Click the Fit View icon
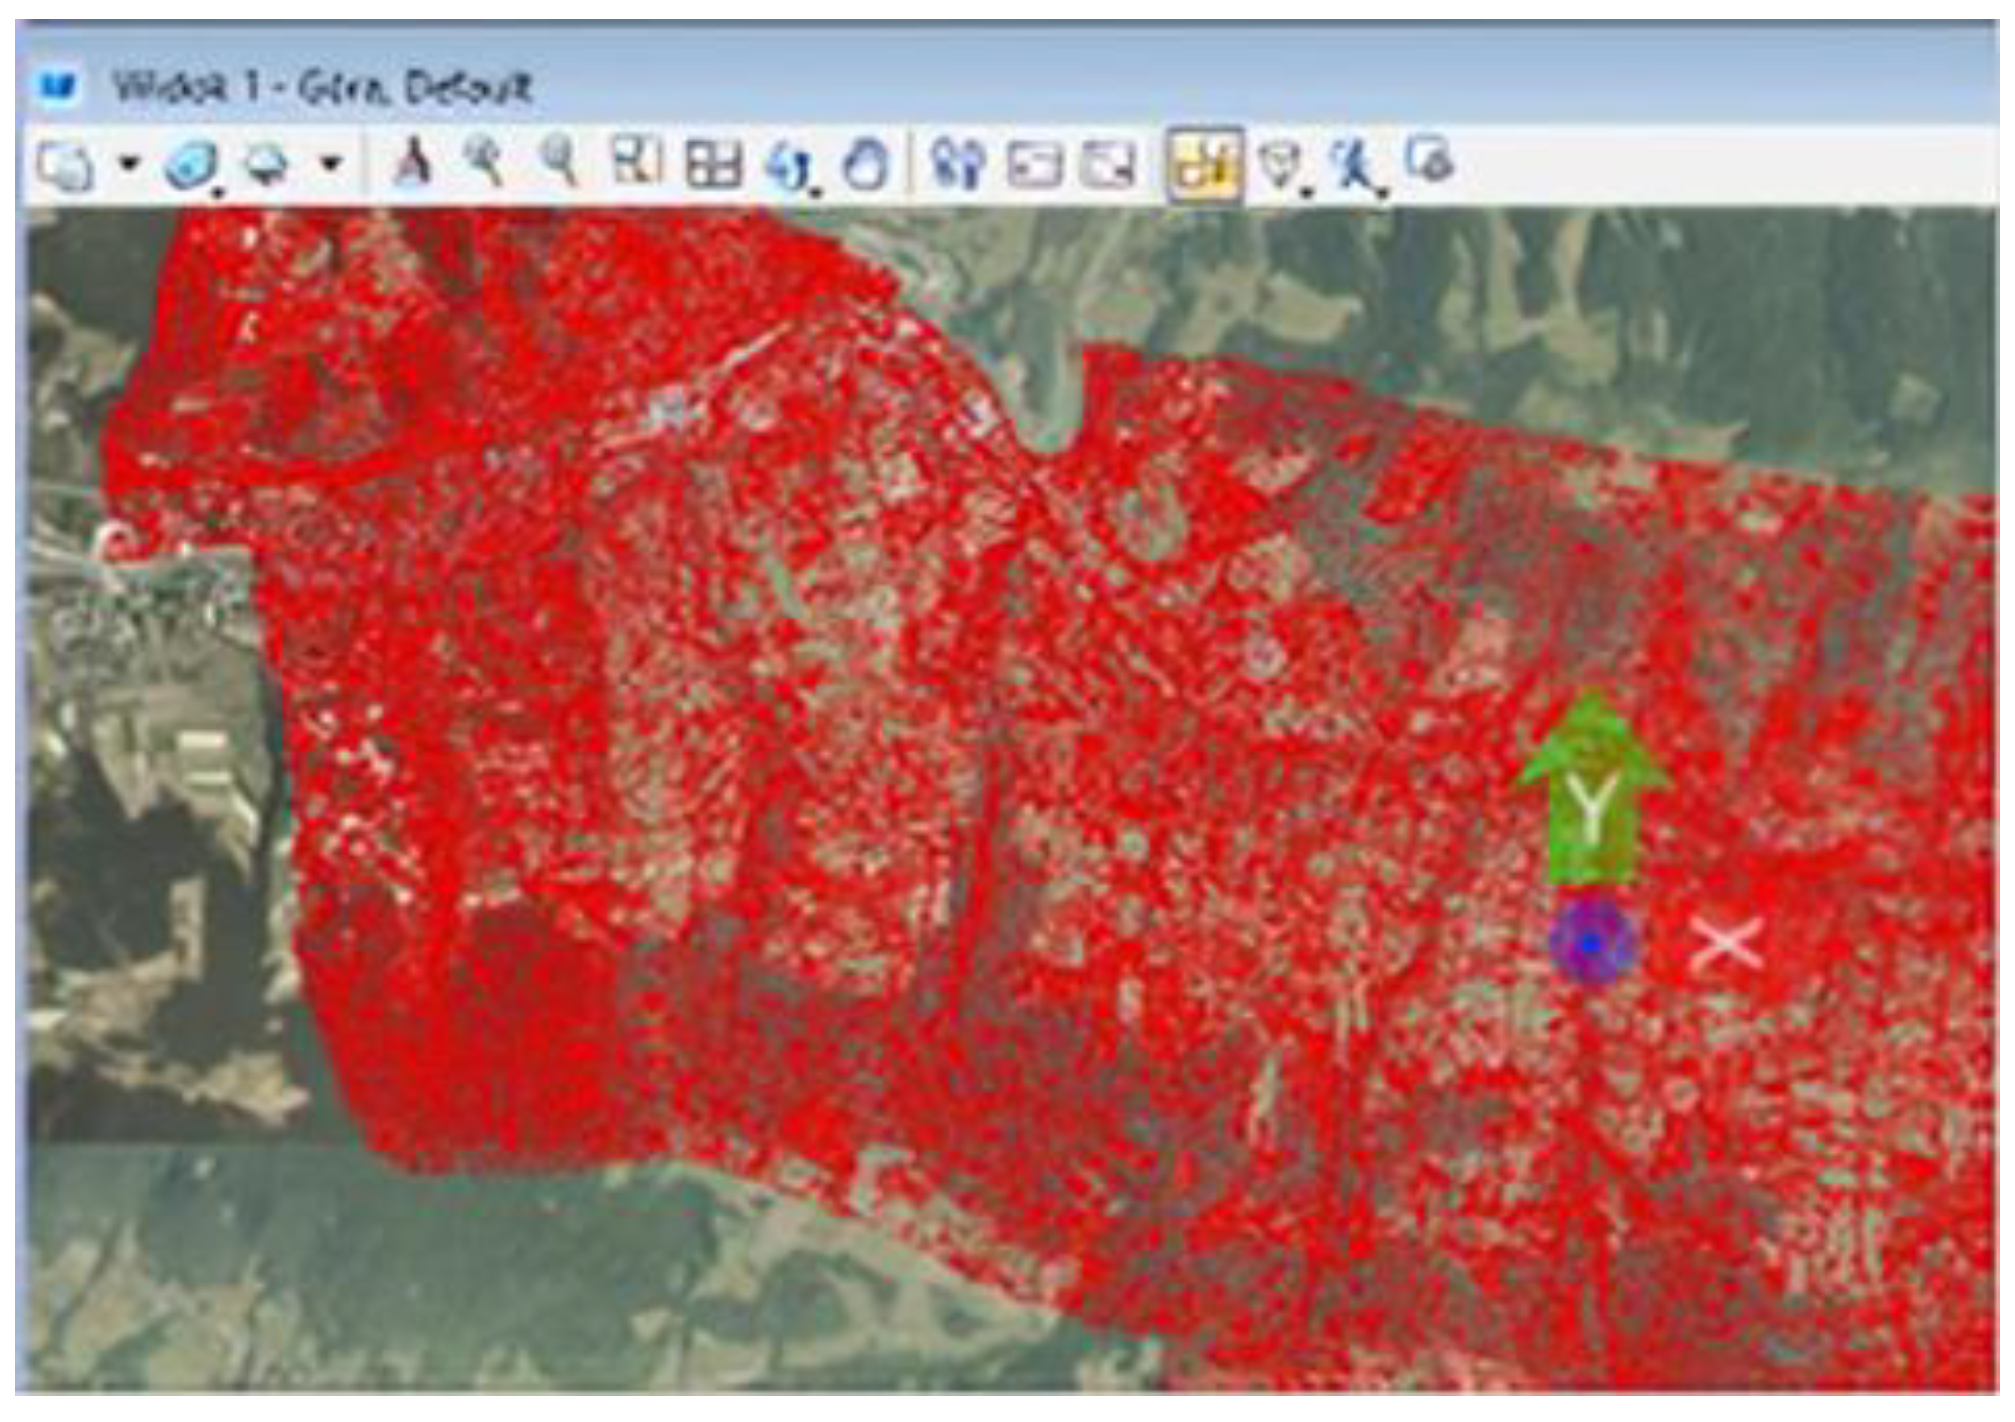The width and height of the screenshot is (2015, 1422). [x=713, y=164]
